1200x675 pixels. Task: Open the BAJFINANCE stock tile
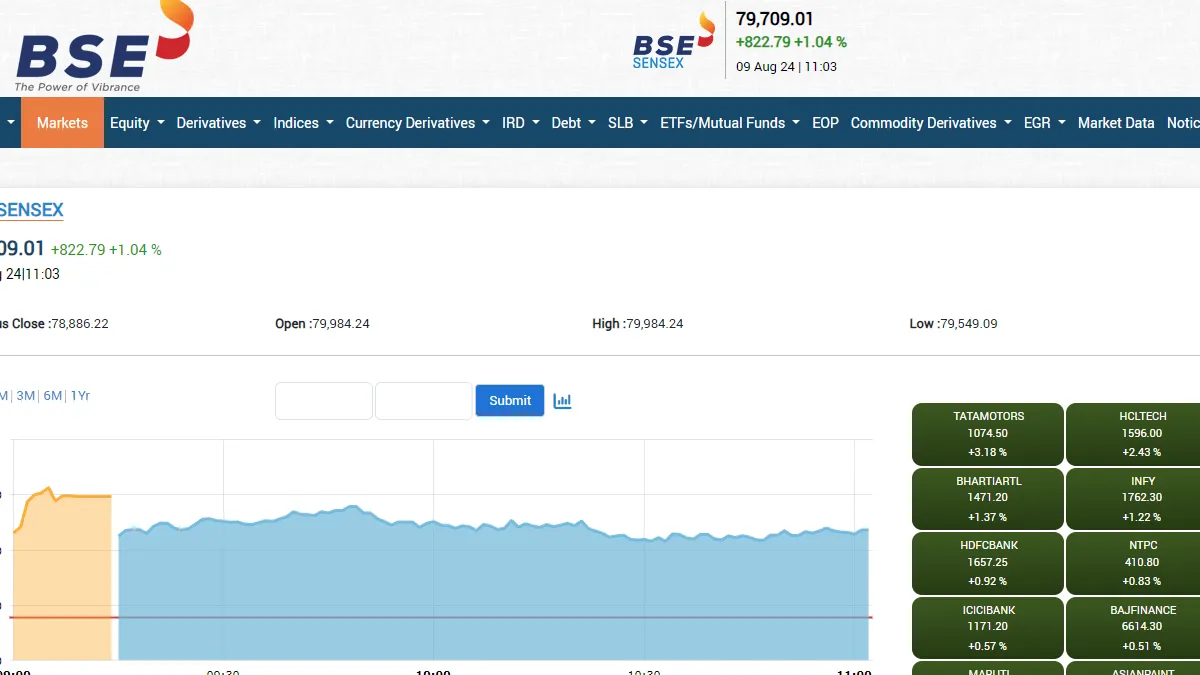tap(1133, 627)
